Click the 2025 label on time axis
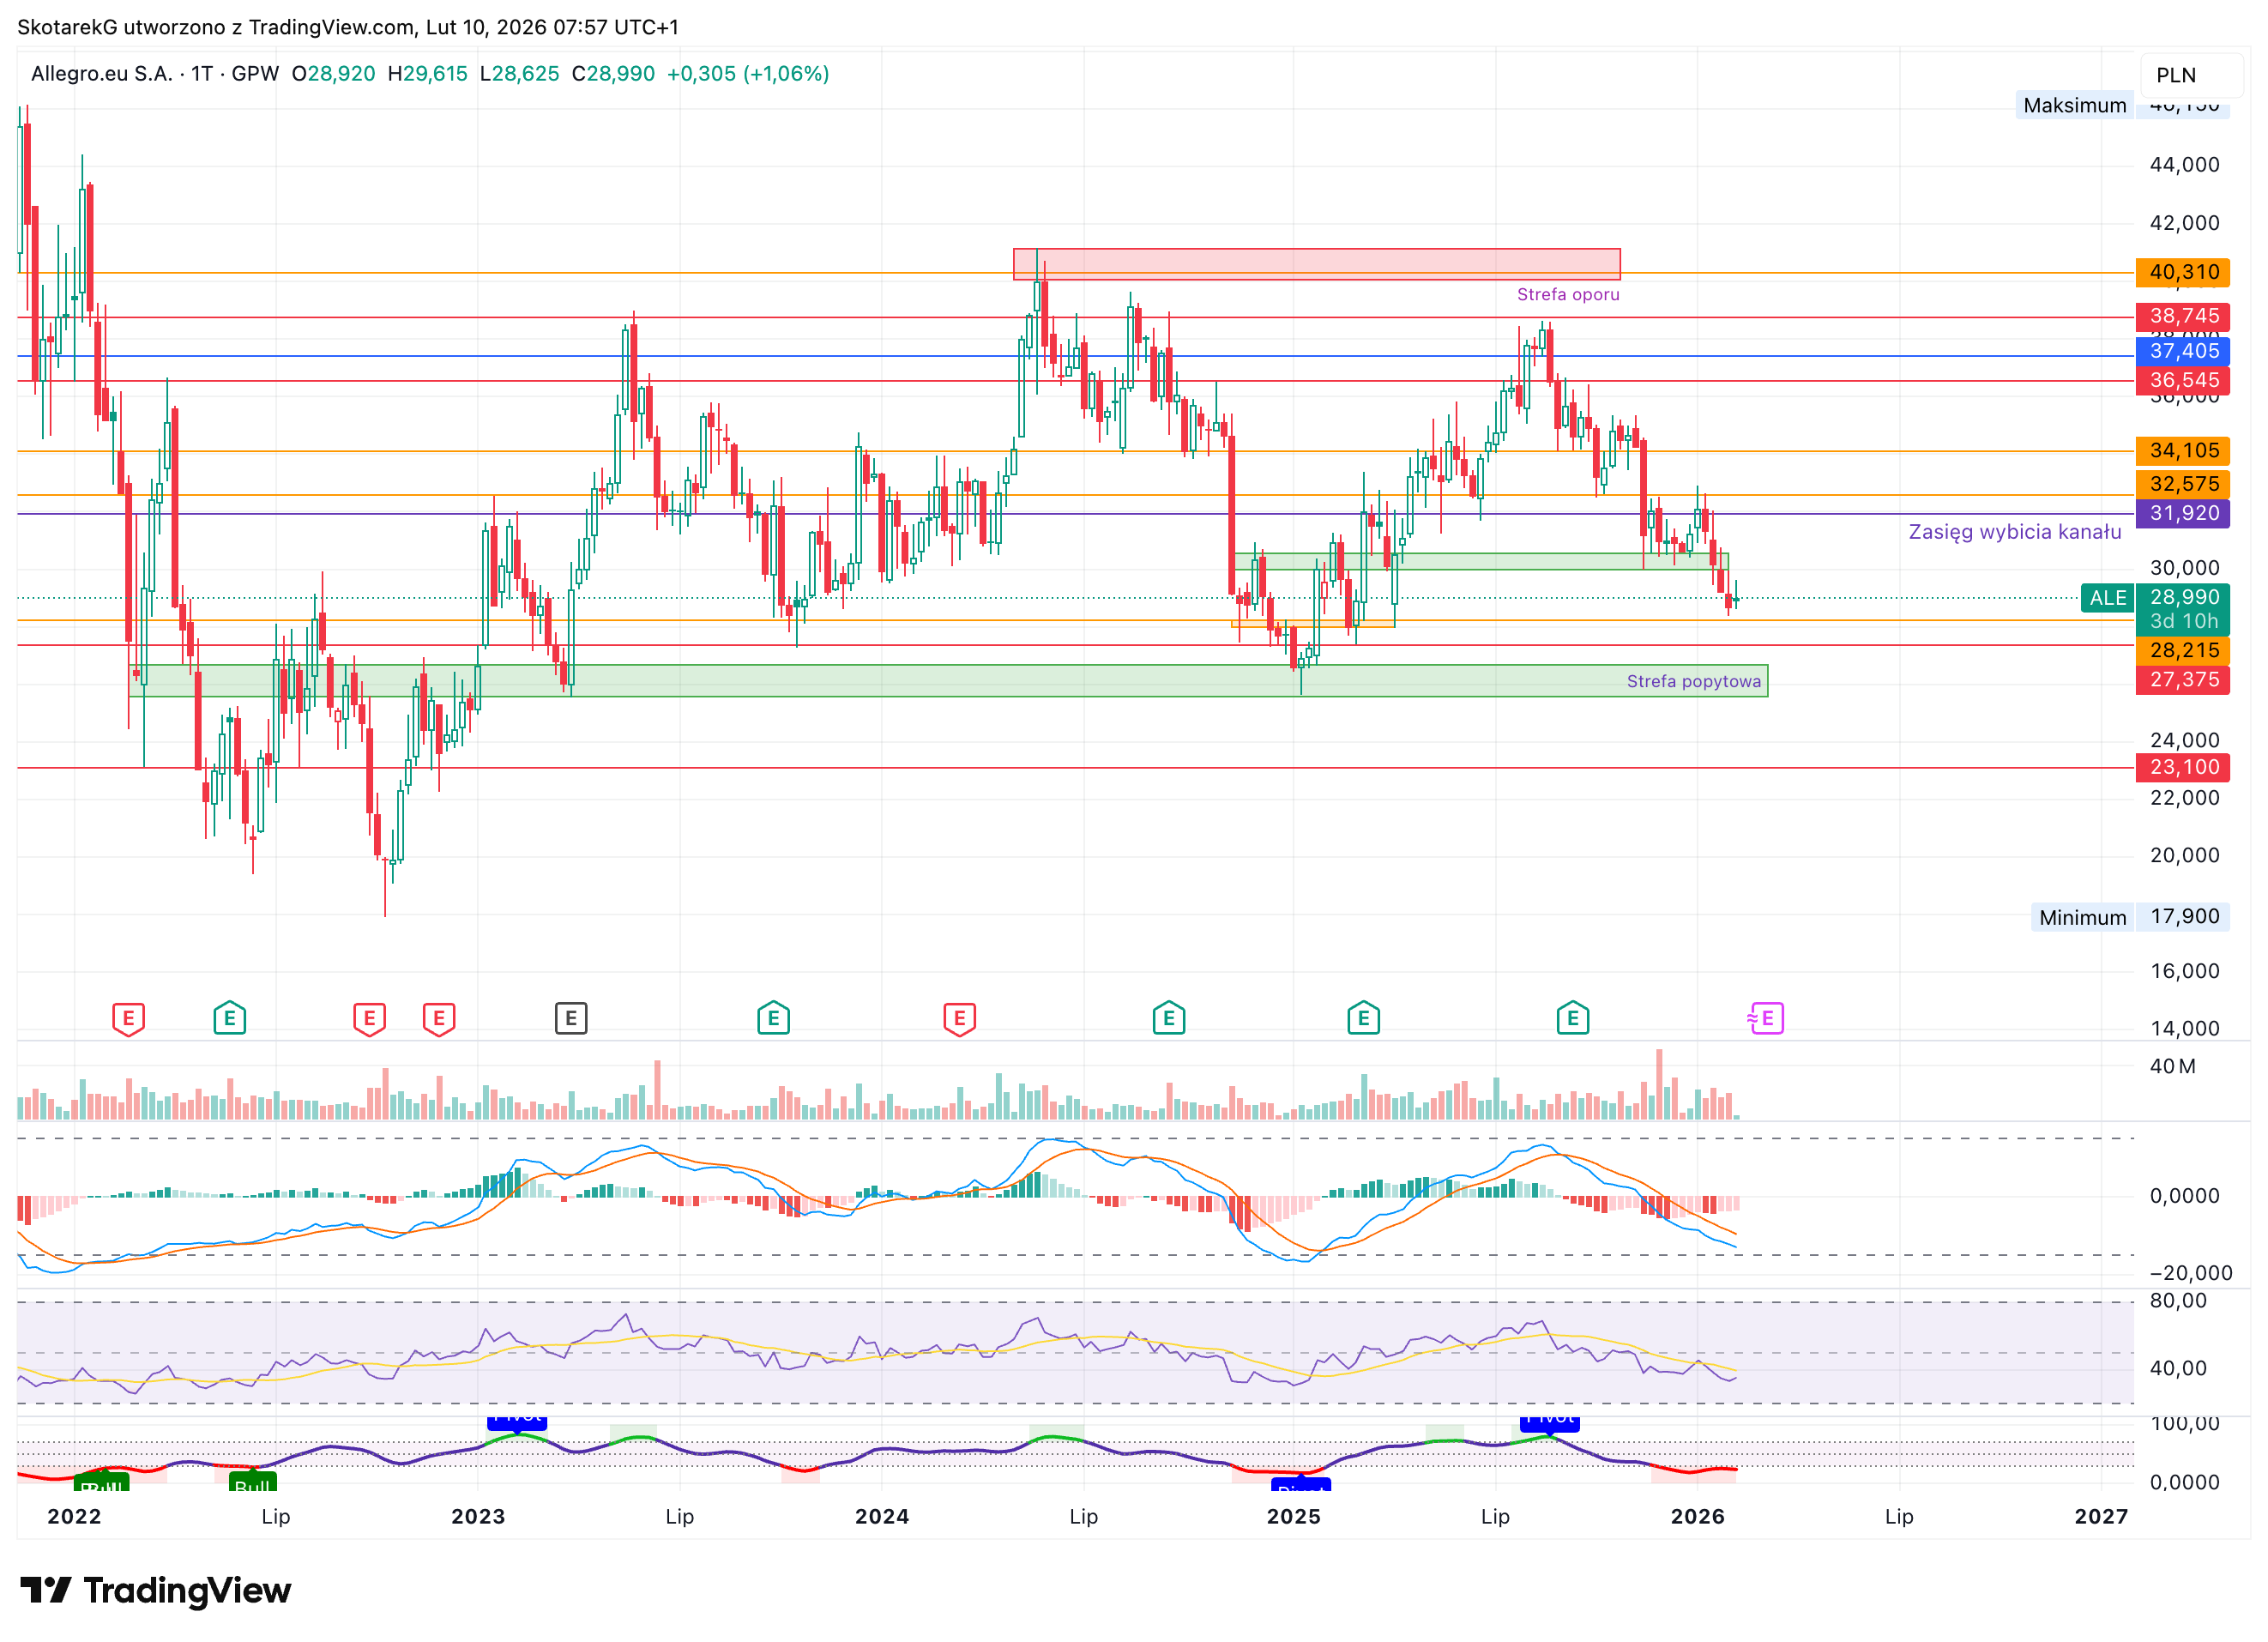 pos(1293,1516)
